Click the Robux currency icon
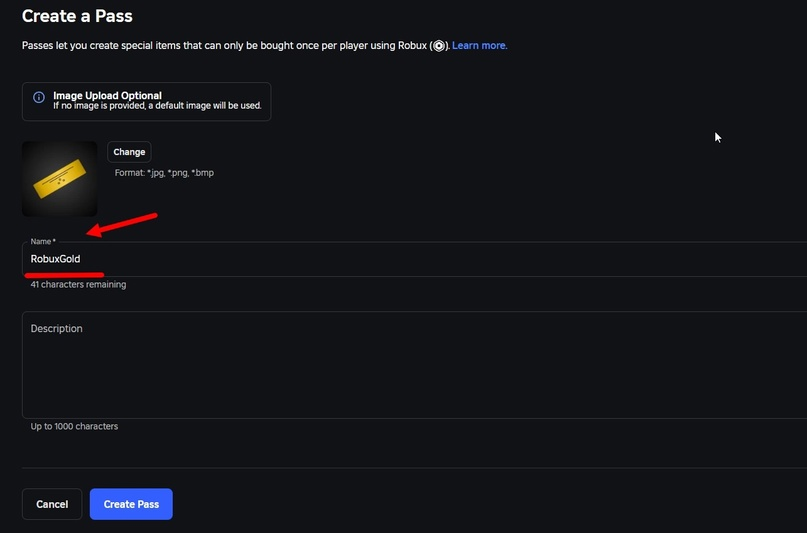 pos(438,46)
